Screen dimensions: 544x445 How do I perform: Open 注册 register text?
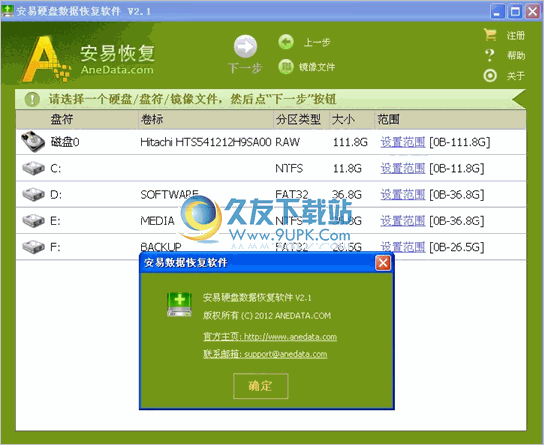tap(516, 35)
